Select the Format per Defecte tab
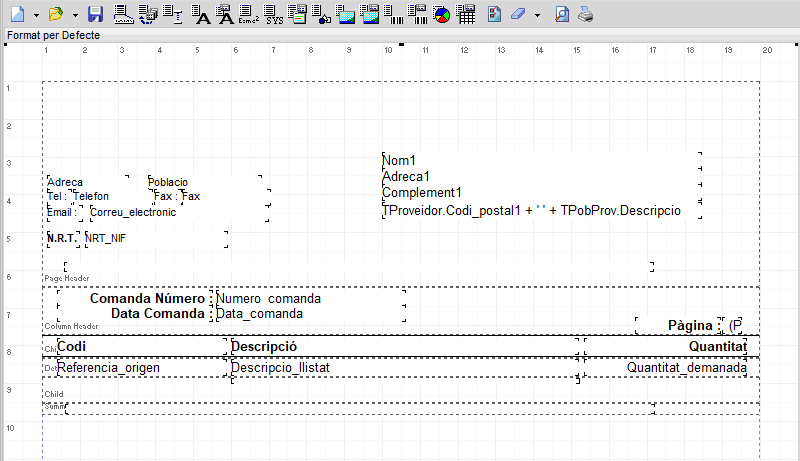This screenshot has width=800, height=461. (x=53, y=35)
